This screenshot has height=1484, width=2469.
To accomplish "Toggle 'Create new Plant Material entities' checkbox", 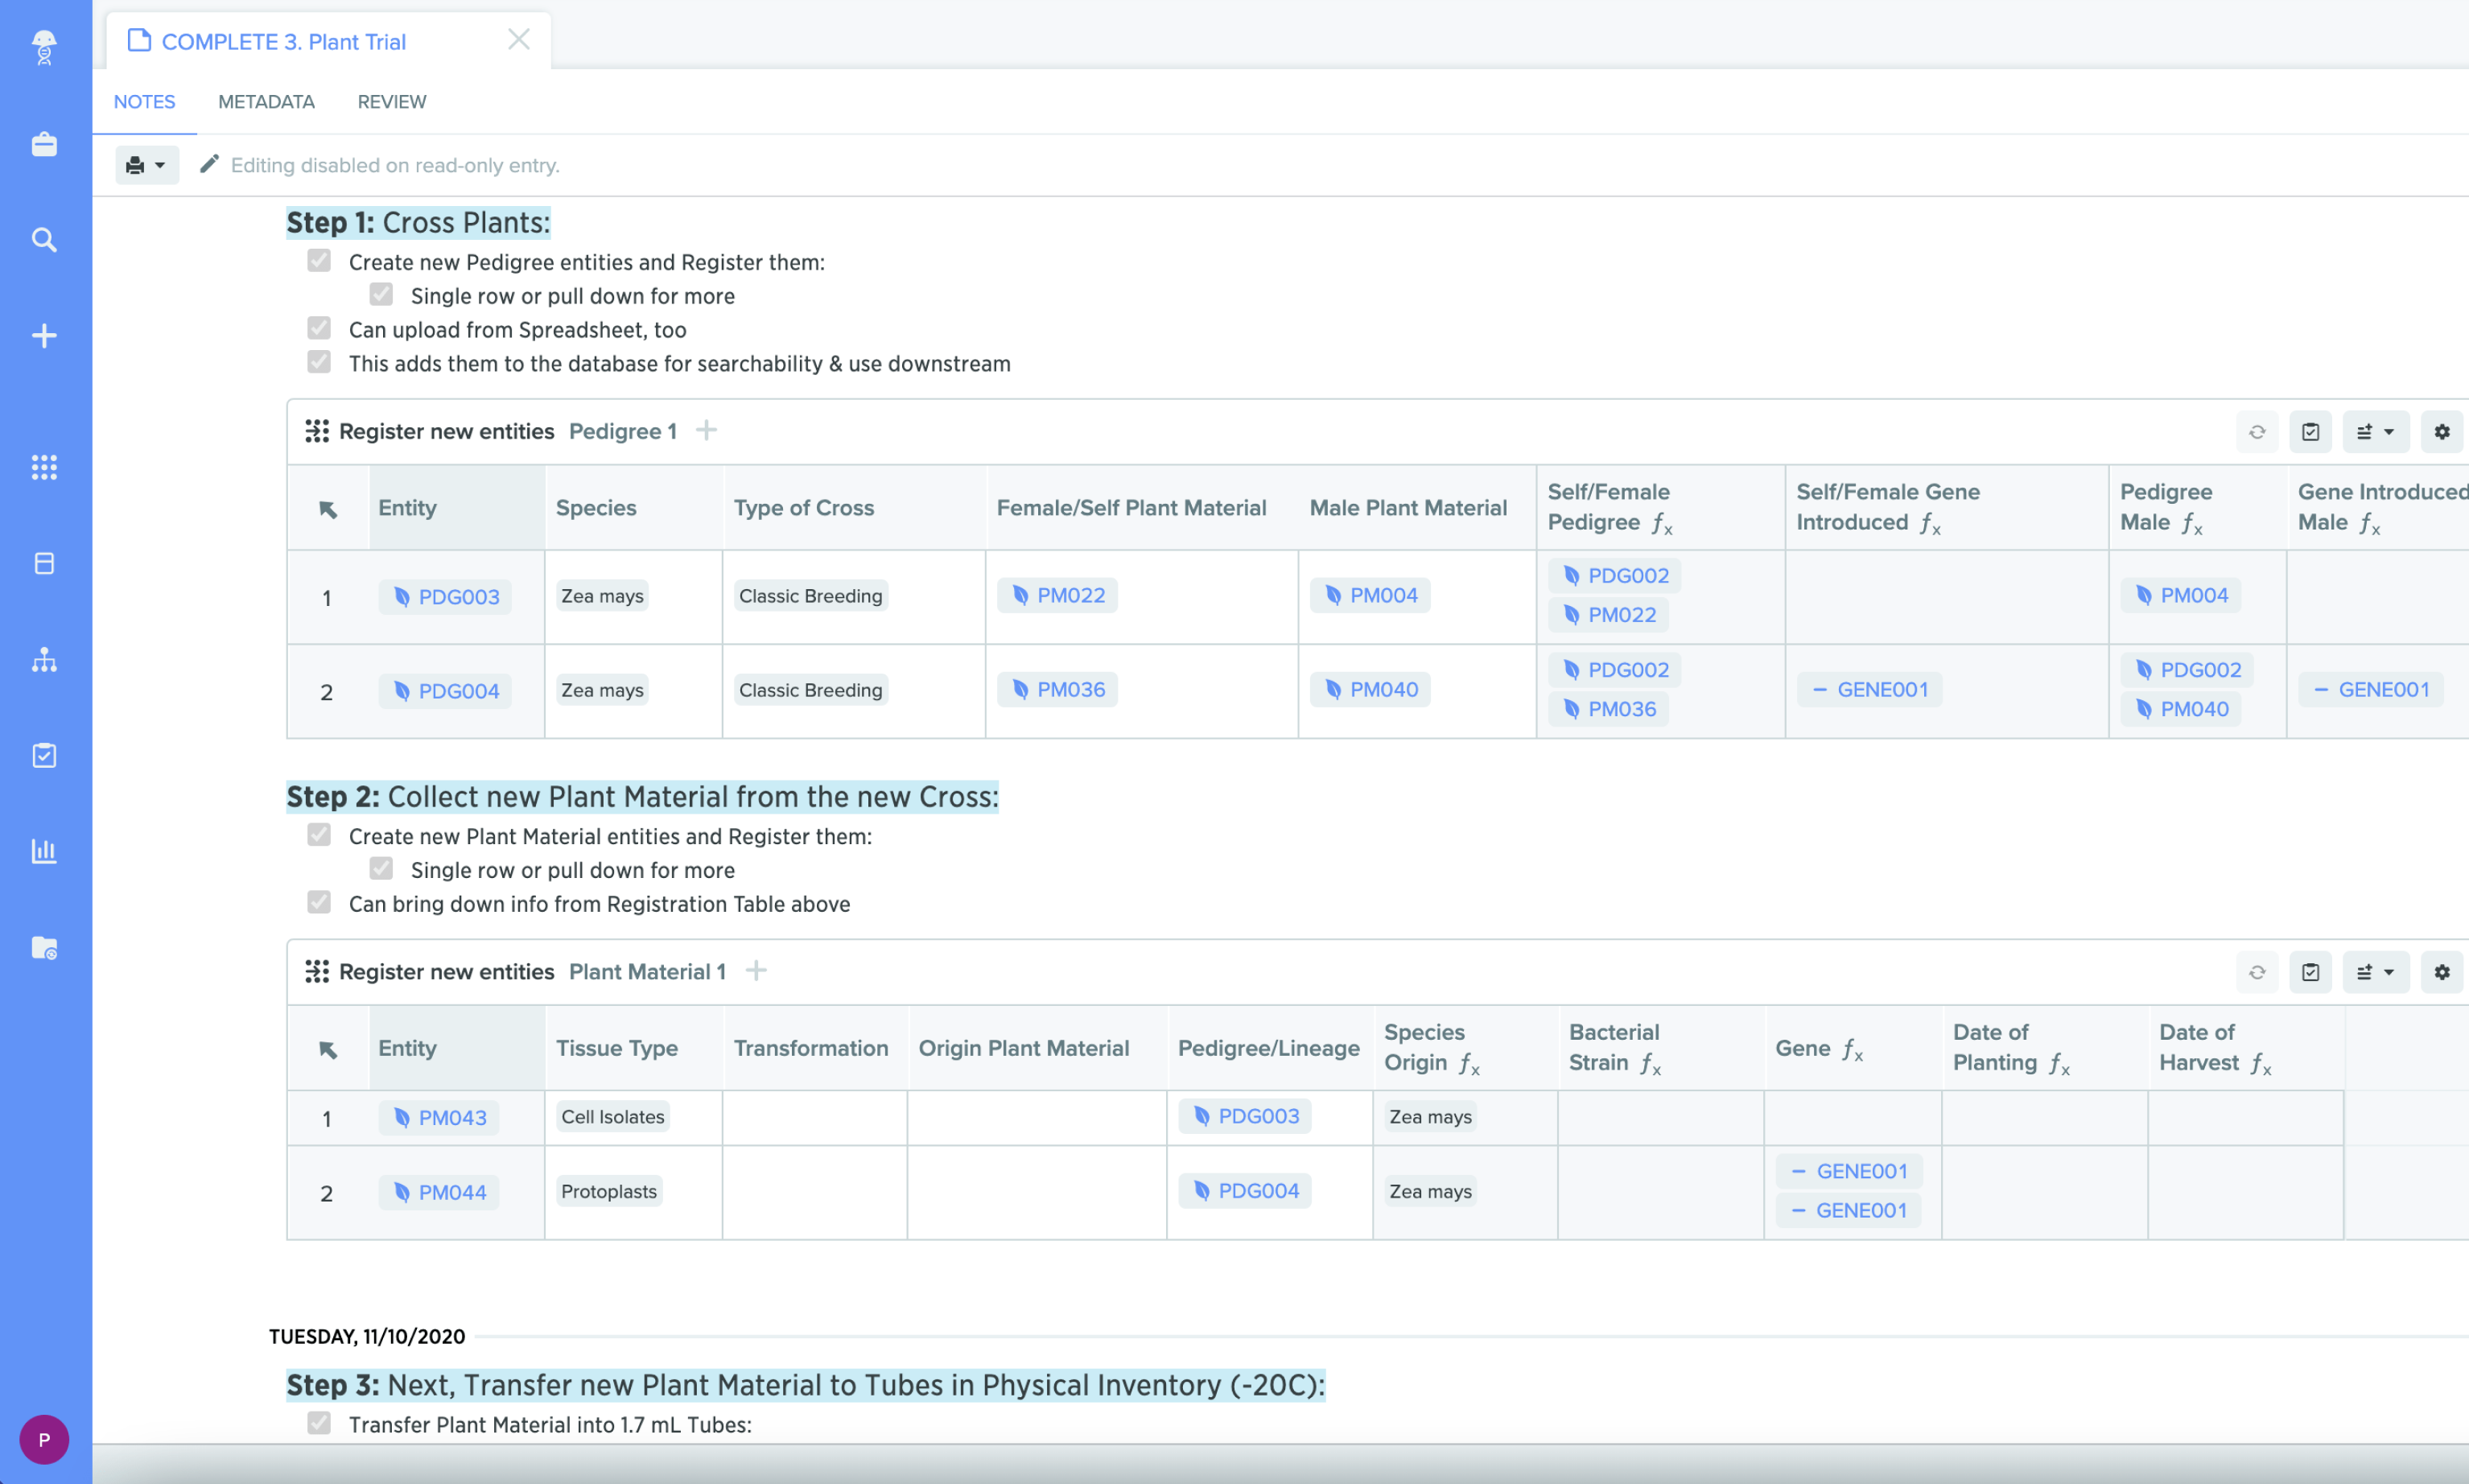I will click(x=319, y=835).
